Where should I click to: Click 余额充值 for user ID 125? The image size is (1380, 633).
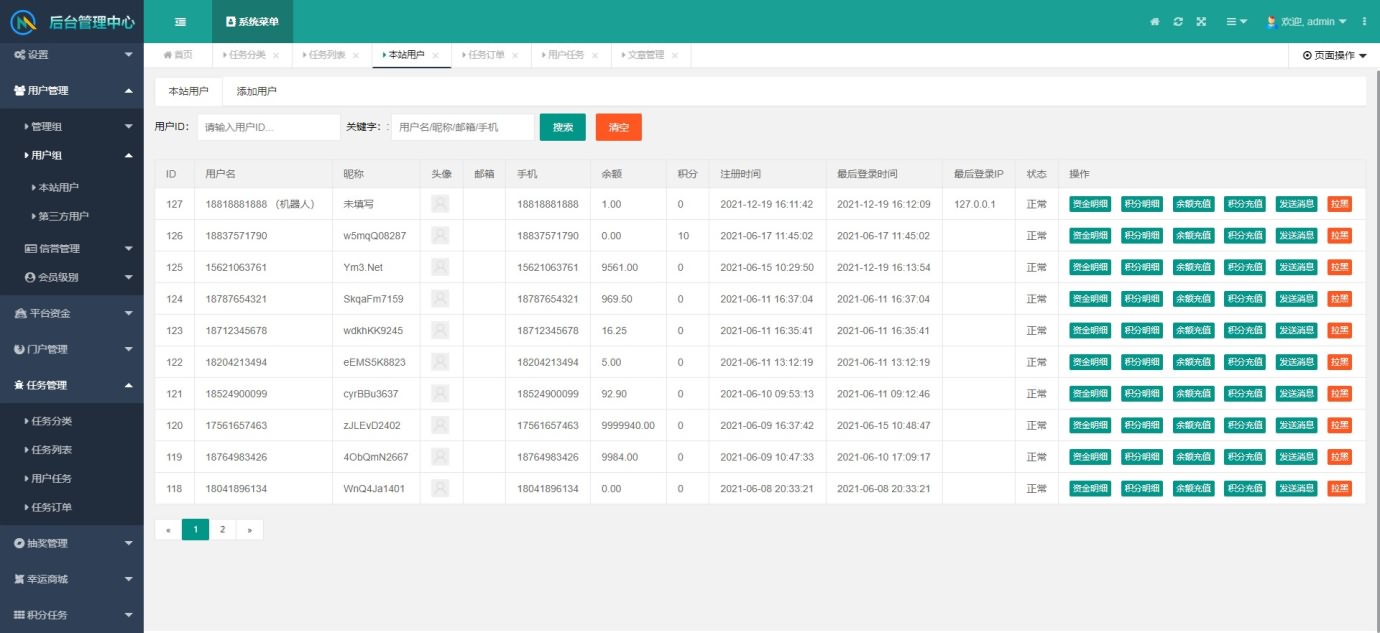(1194, 267)
